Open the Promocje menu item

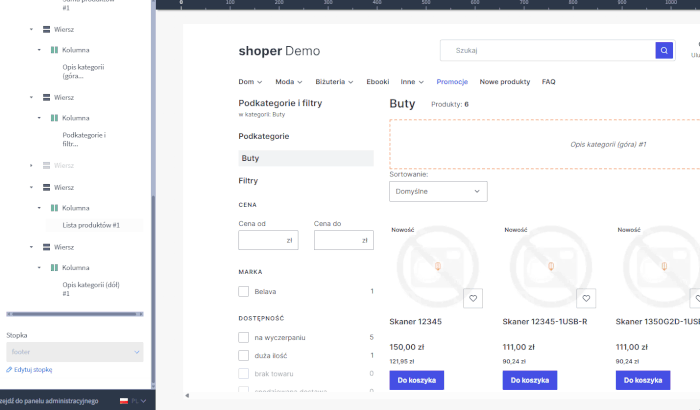click(452, 81)
